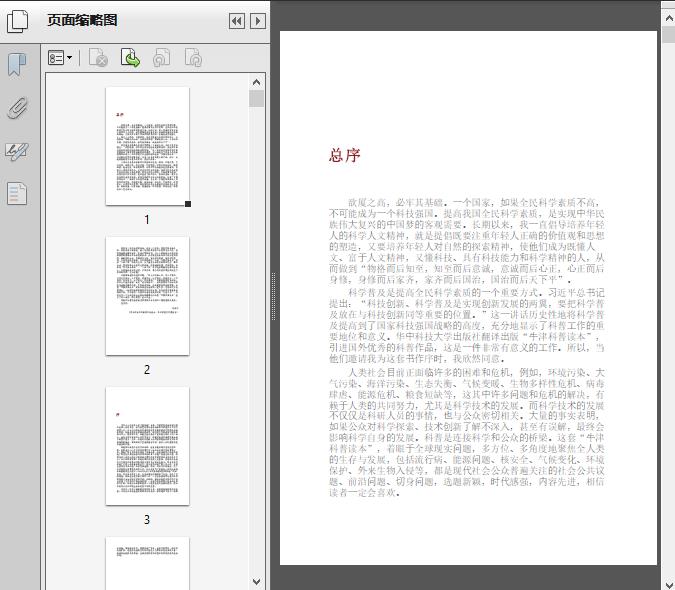Click the right arrow panel button
The width and height of the screenshot is (675, 590).
pos(257,21)
